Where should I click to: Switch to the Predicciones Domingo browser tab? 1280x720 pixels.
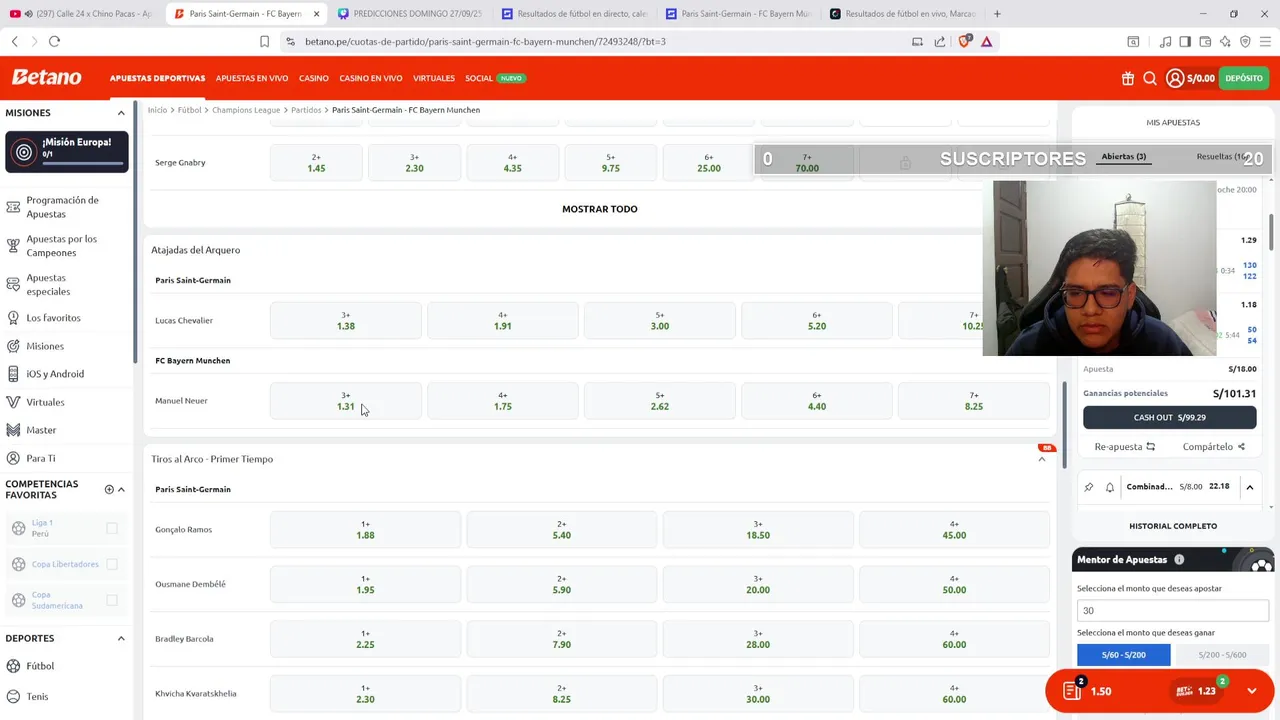[x=408, y=14]
